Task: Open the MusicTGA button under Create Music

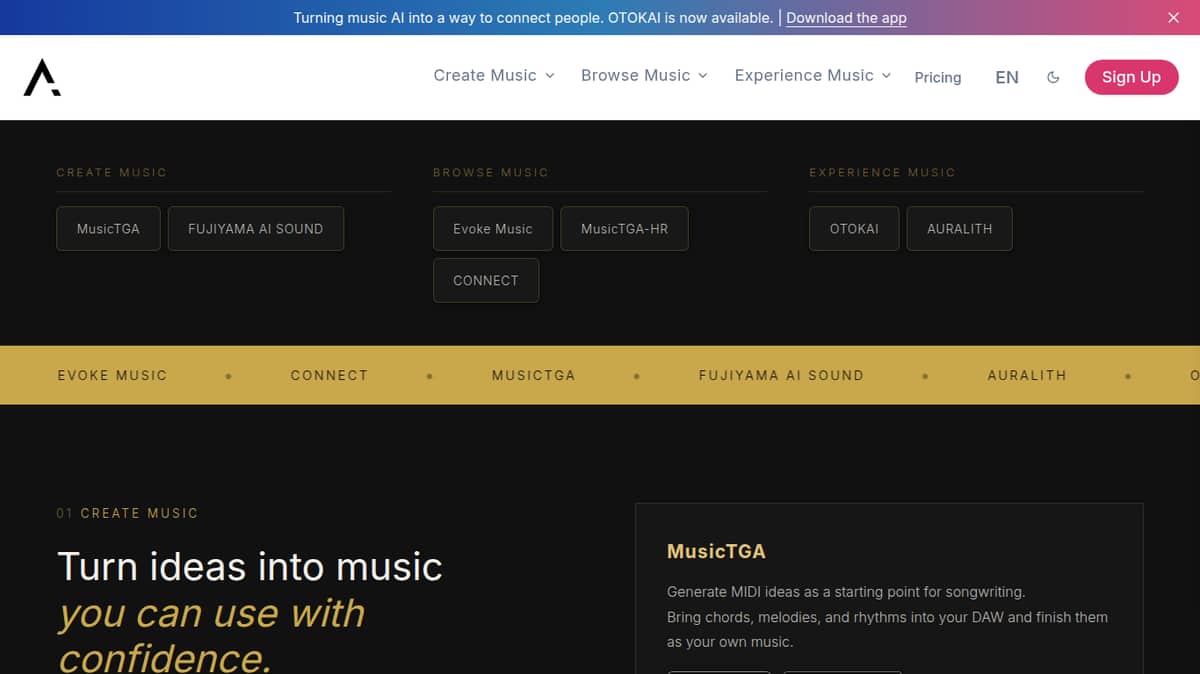Action: 108,229
